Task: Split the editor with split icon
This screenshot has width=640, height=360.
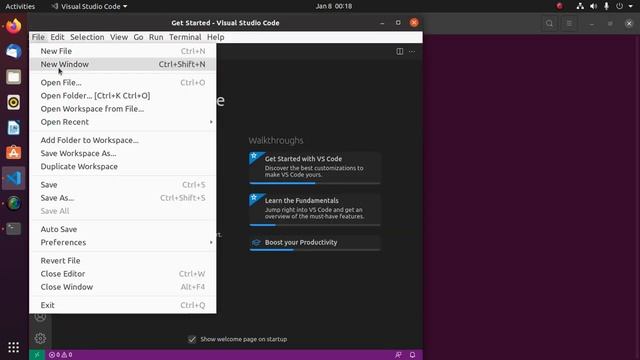Action: (x=400, y=51)
